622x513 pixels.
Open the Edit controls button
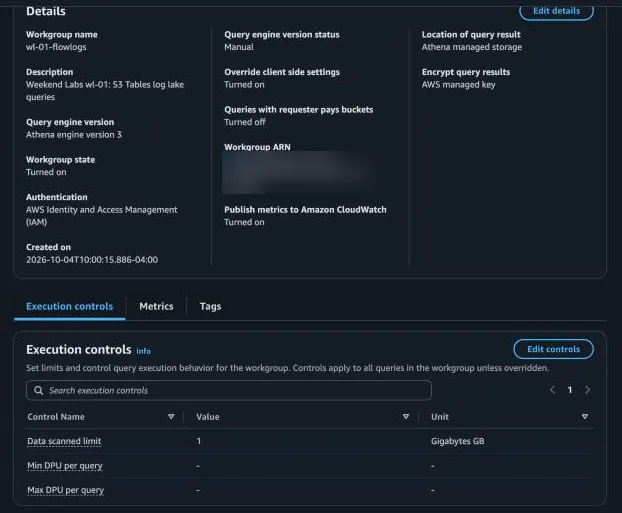pyautogui.click(x=553, y=349)
